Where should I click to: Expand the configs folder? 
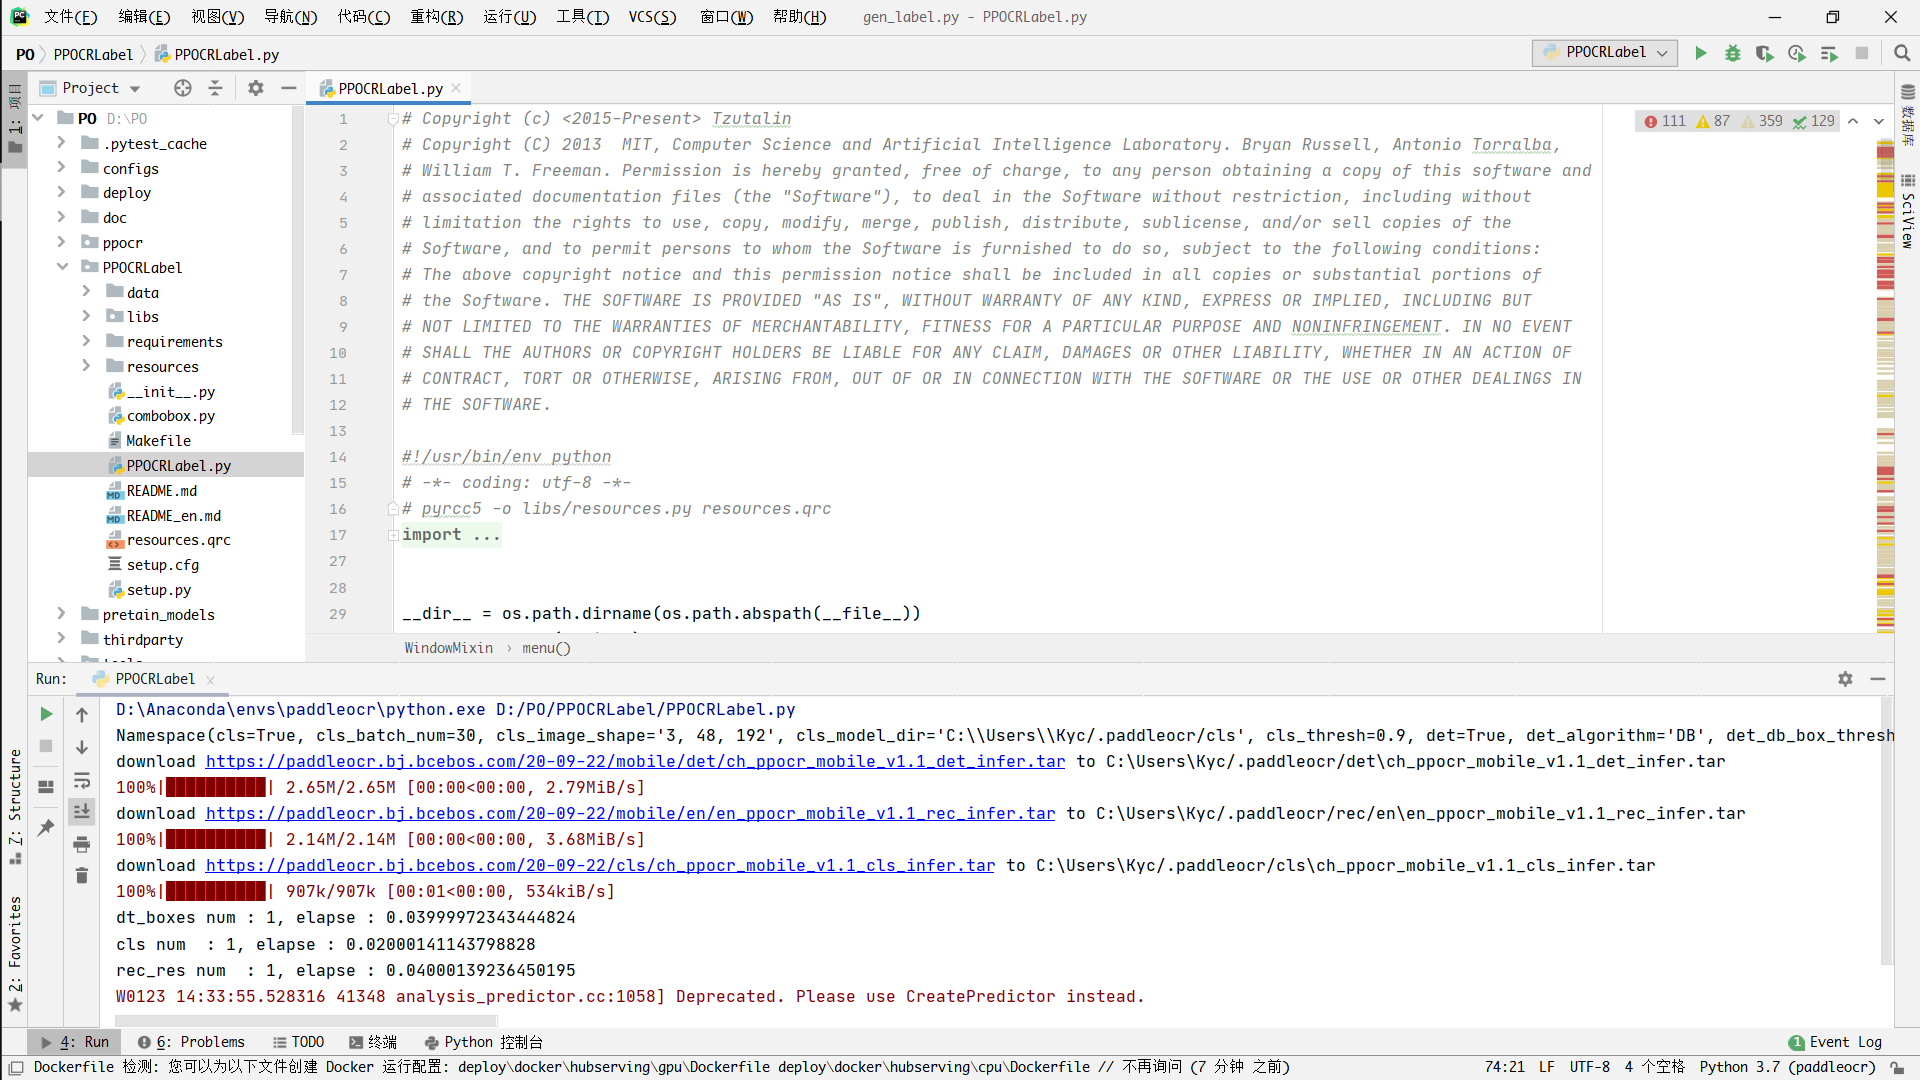[x=61, y=168]
